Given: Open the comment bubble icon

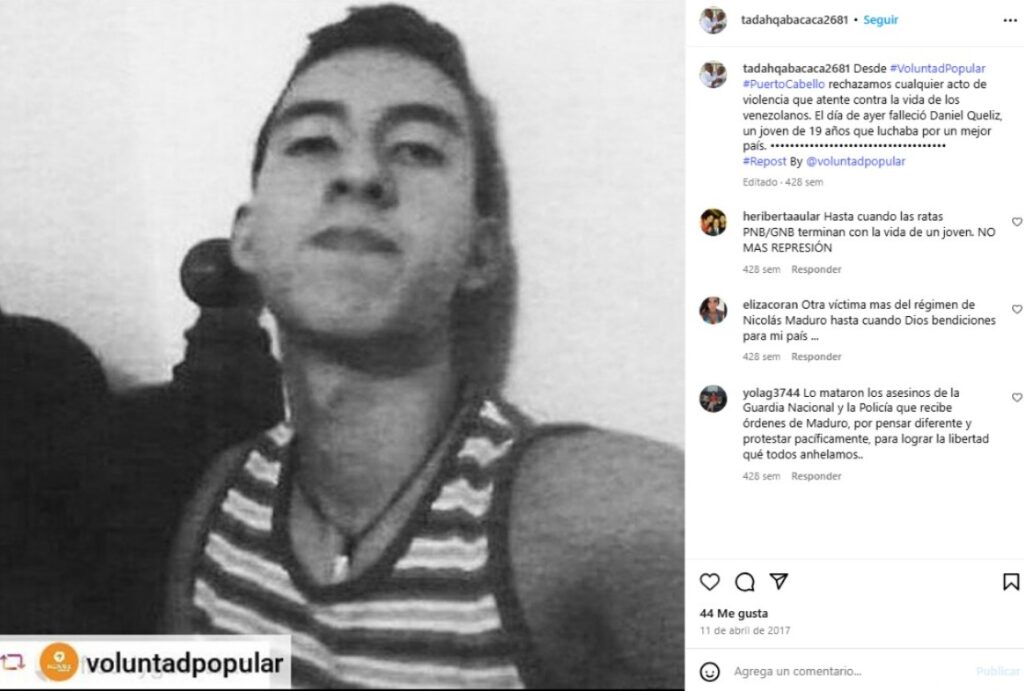Looking at the screenshot, I should click(744, 581).
